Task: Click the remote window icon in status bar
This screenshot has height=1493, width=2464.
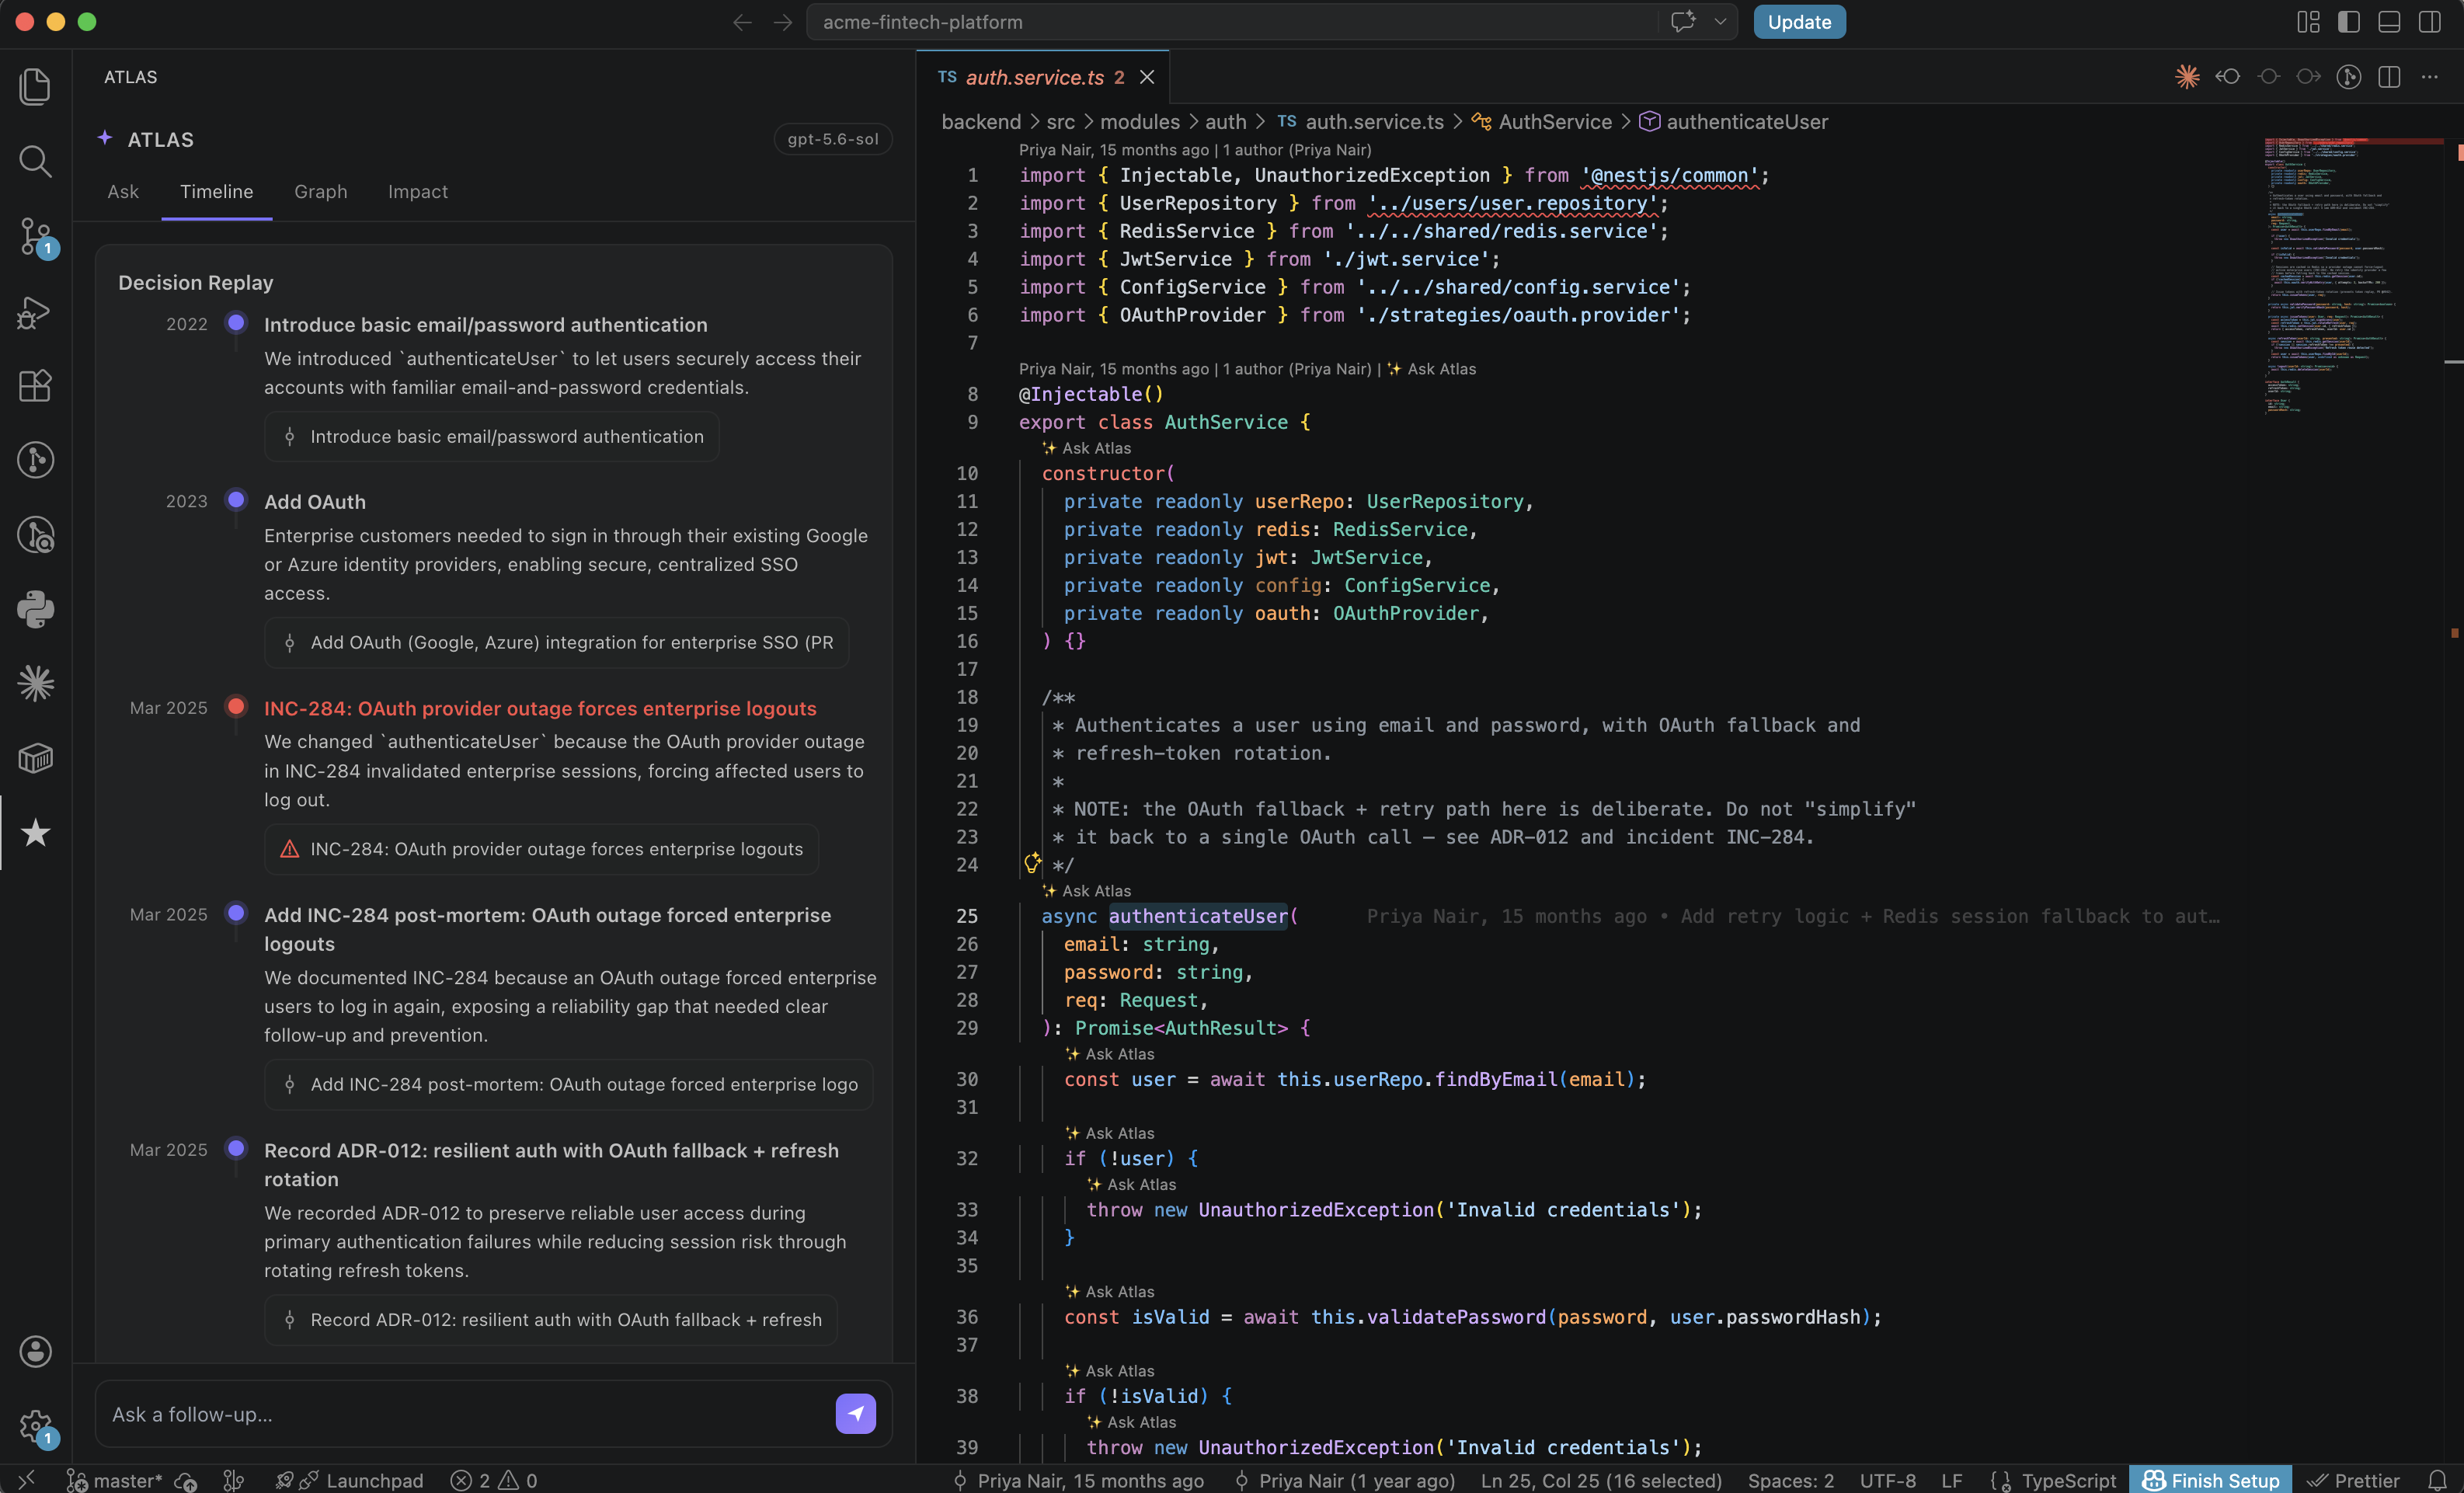Action: tap(27, 1480)
